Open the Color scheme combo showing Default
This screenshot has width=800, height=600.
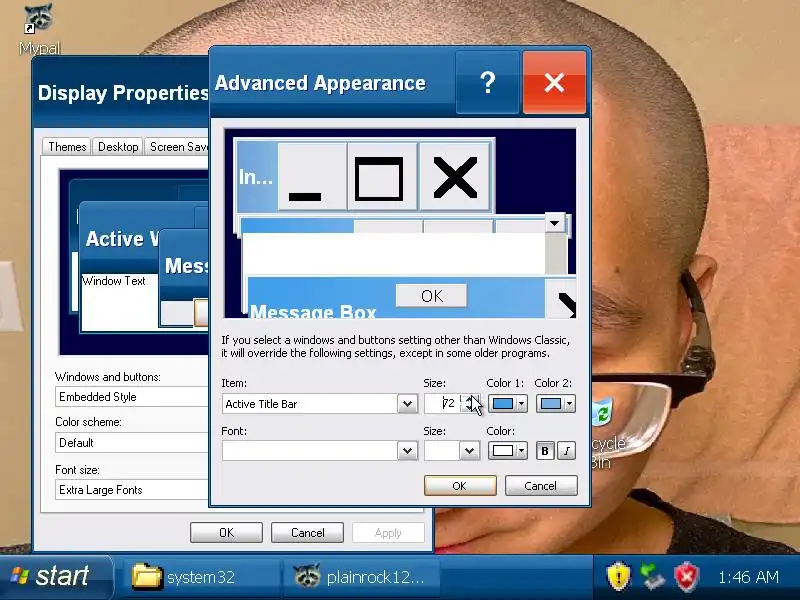[x=132, y=443]
